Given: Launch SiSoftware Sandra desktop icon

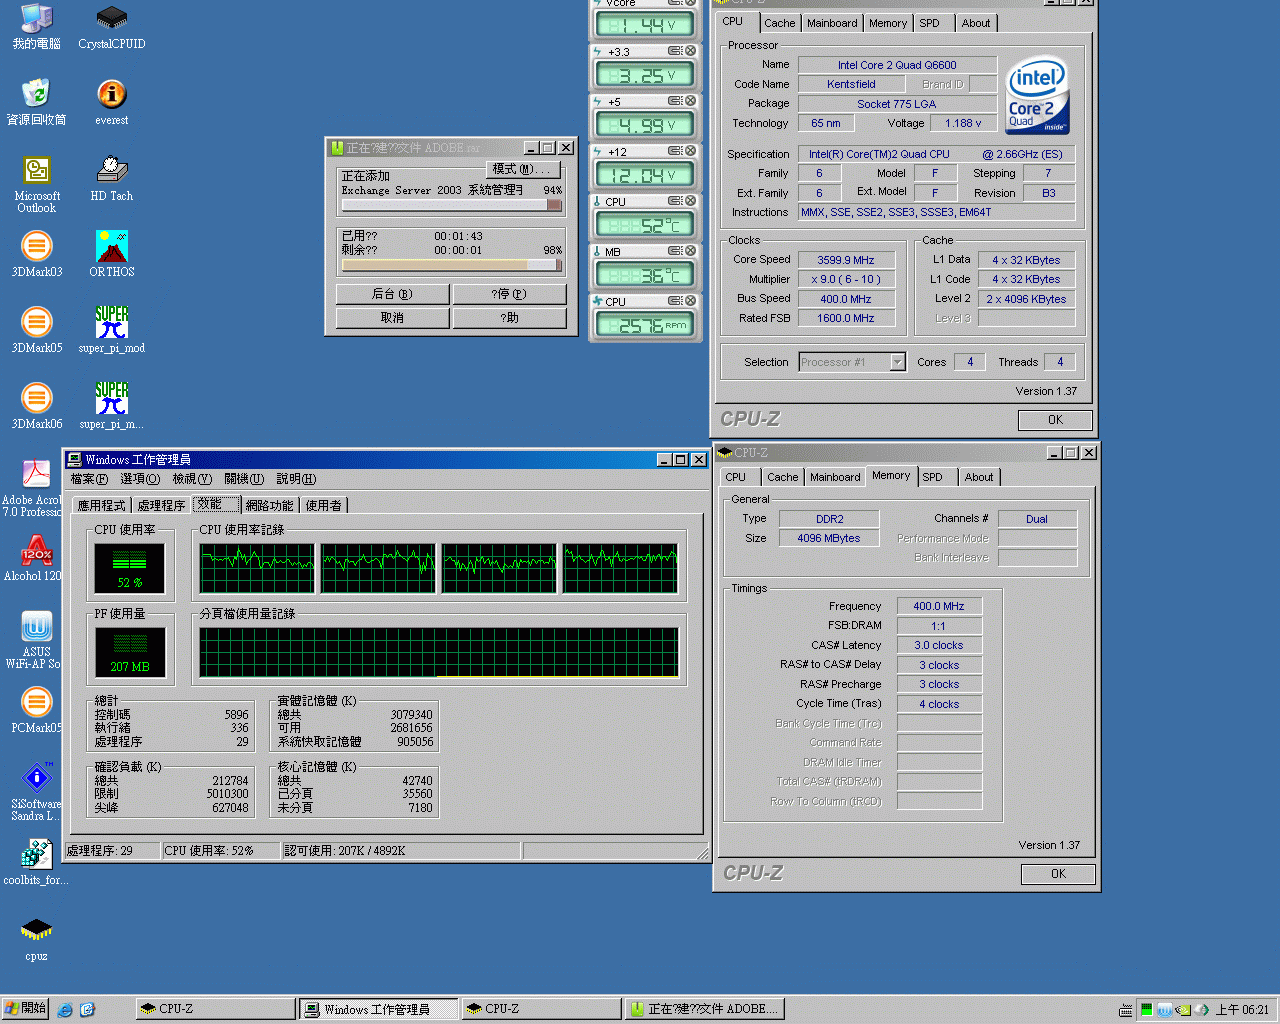Looking at the screenshot, I should click(36, 792).
